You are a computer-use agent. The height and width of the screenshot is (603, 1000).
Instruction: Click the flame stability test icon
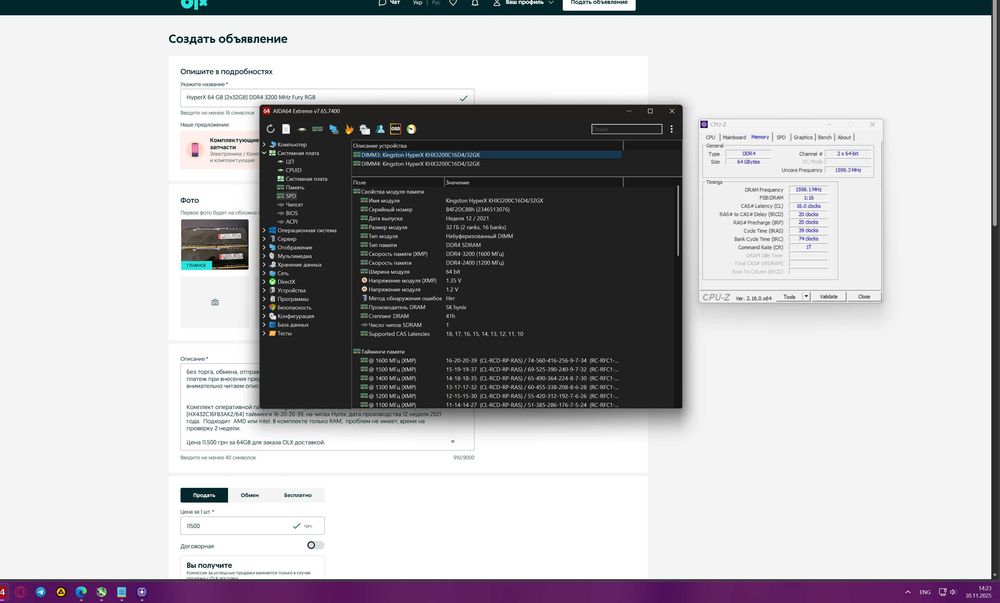pos(349,129)
